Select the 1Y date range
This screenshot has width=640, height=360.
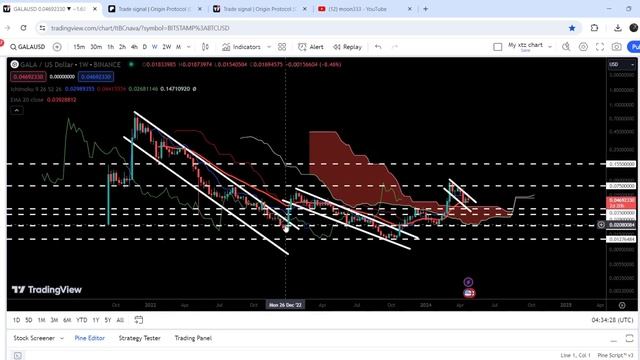[x=96, y=320]
